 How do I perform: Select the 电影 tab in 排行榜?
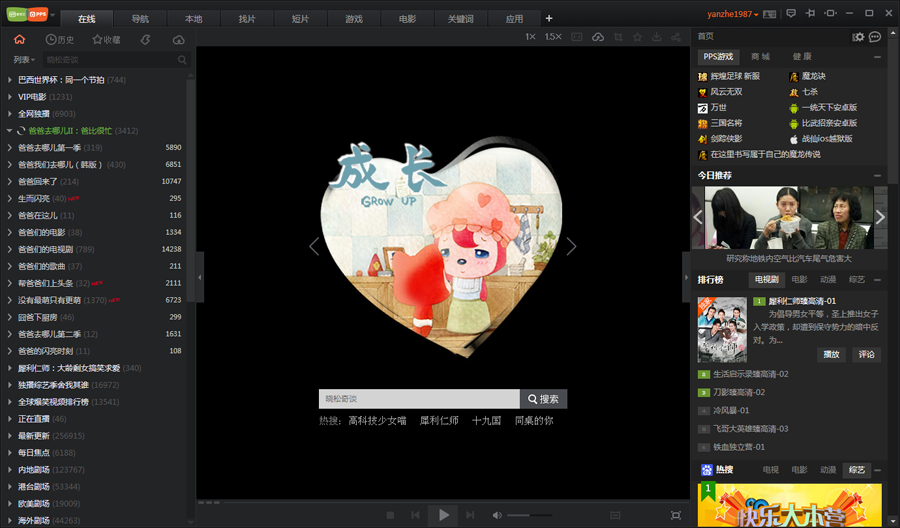[799, 280]
